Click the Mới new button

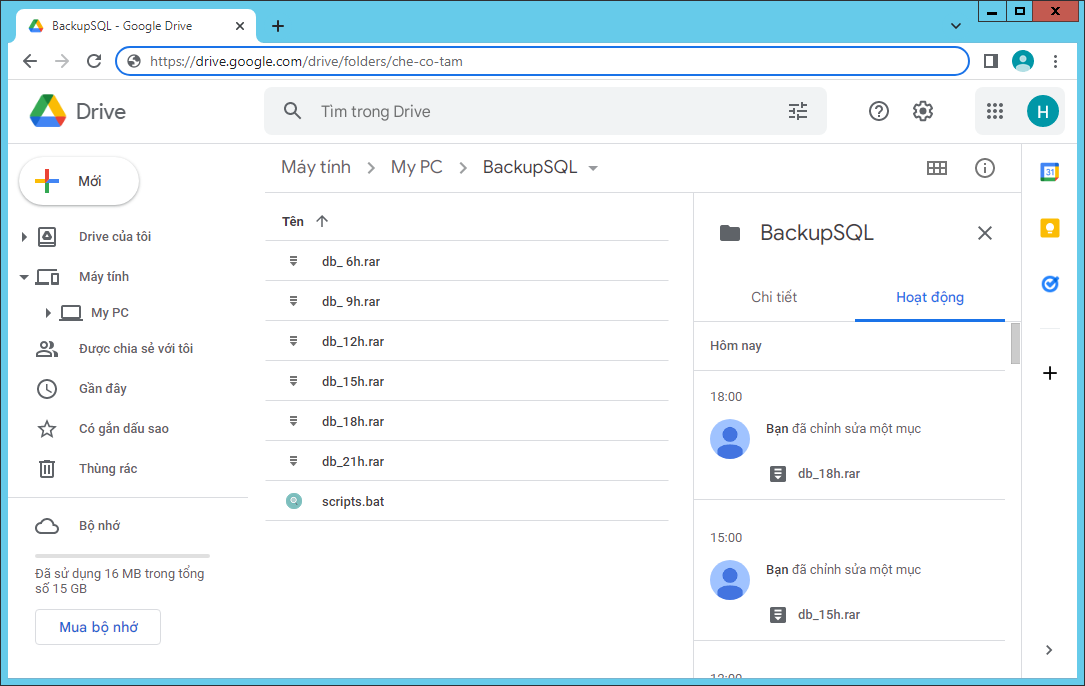coord(79,181)
